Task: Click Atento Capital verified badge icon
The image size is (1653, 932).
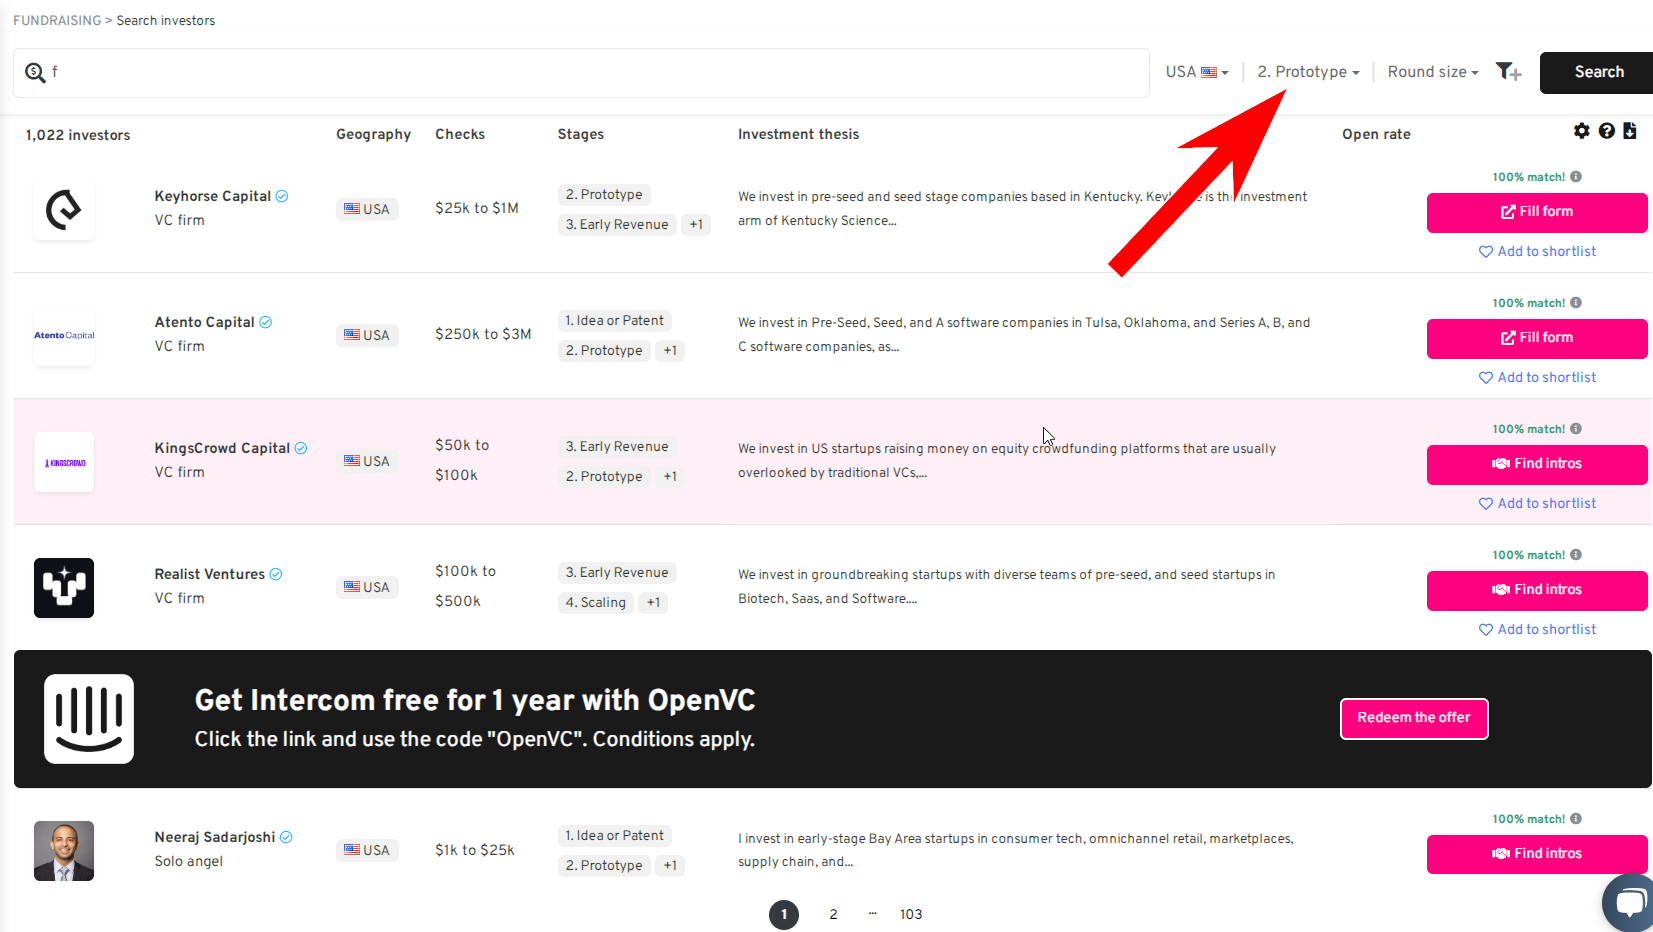Action: (x=266, y=322)
